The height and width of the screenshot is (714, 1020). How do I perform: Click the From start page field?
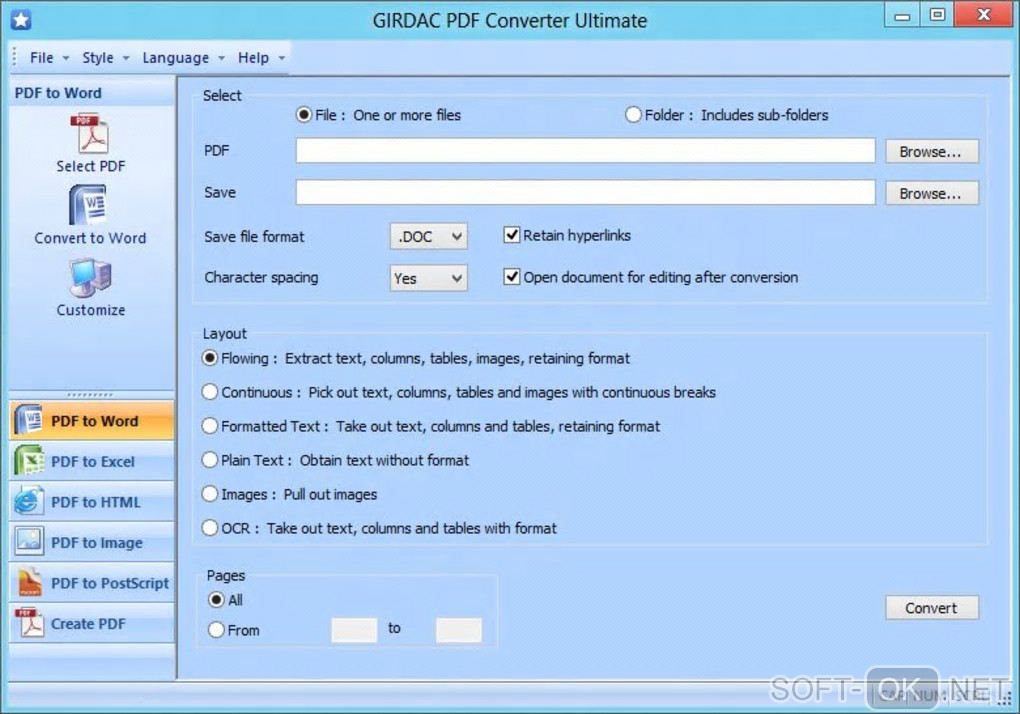(x=354, y=629)
